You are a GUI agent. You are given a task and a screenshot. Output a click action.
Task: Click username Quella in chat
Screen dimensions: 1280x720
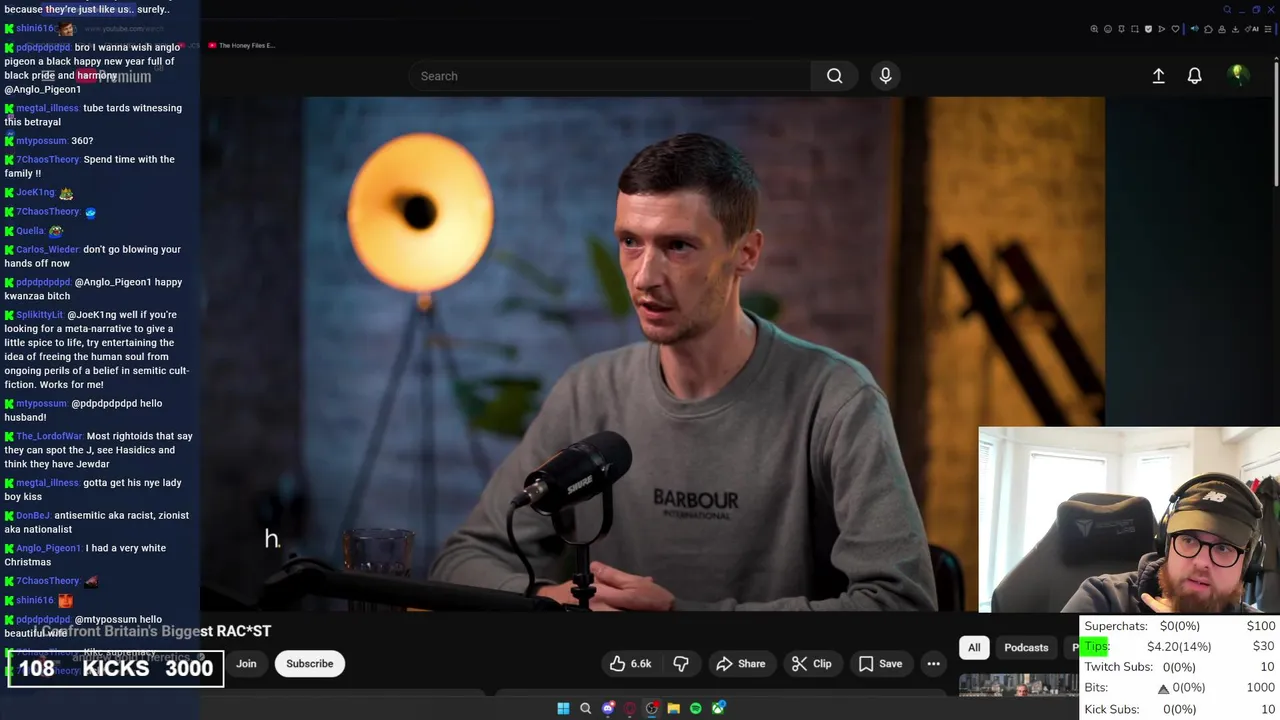(30, 231)
